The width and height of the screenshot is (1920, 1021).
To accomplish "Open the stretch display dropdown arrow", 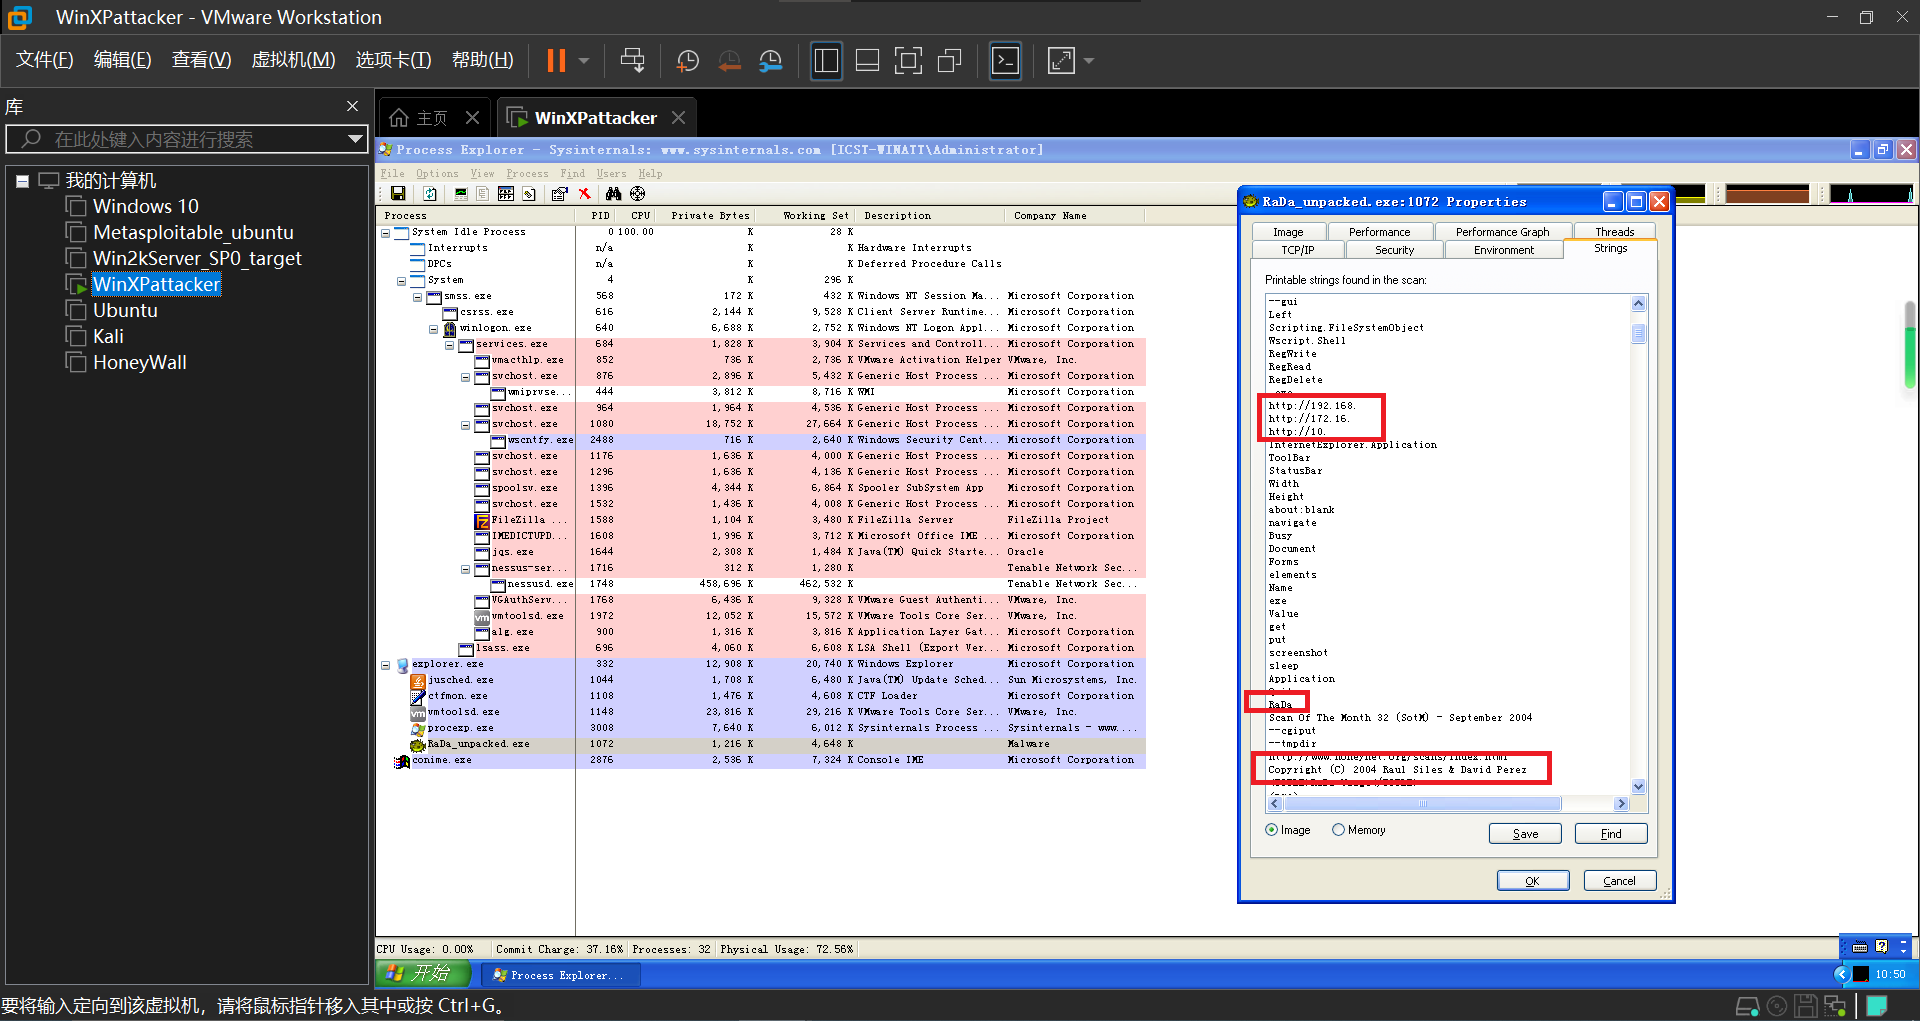I will (1089, 61).
